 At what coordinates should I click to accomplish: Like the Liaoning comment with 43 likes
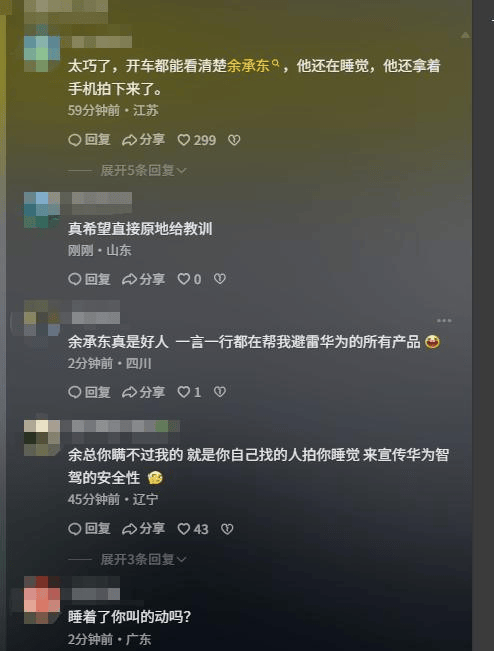tap(193, 529)
